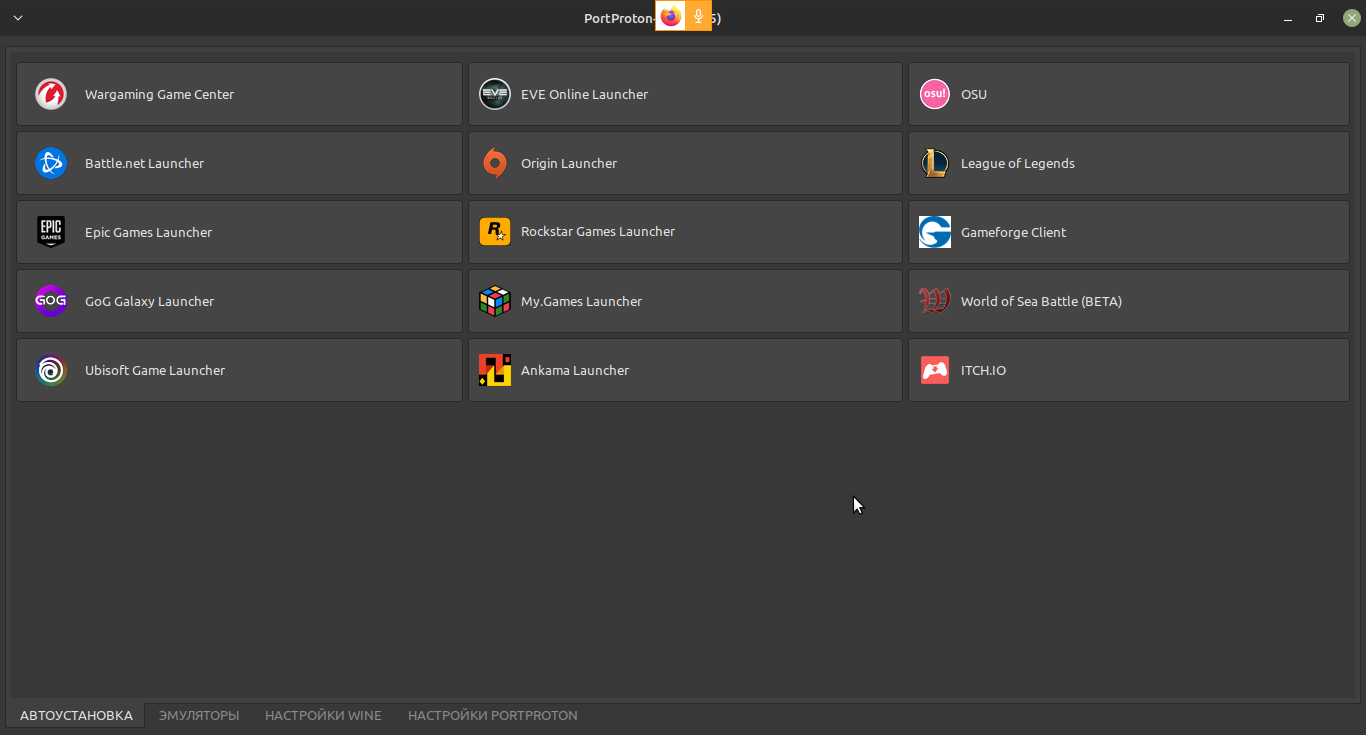Open the НАСТРОЙКИ PORTPROTON tab
The height and width of the screenshot is (735, 1366).
coord(493,715)
